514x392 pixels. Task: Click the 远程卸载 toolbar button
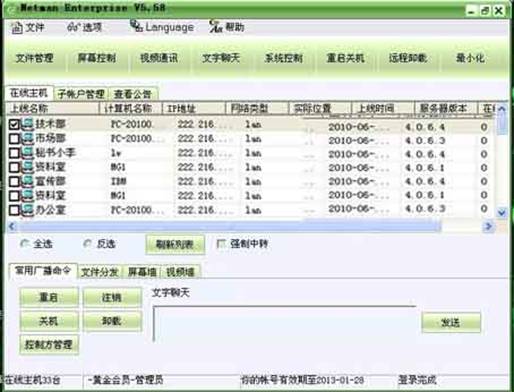point(408,58)
